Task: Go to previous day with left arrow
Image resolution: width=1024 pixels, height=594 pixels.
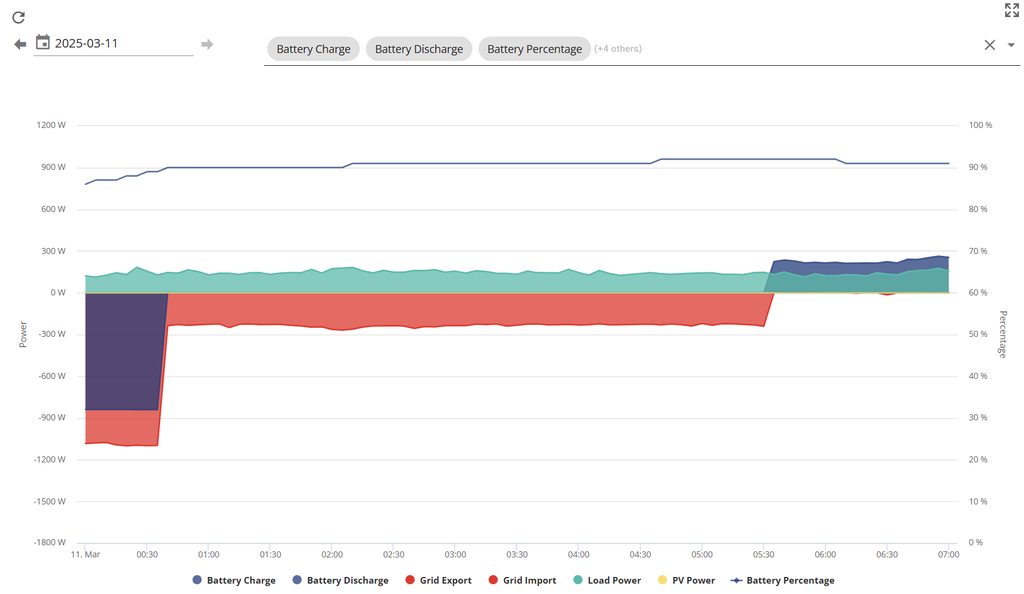Action: [20, 44]
